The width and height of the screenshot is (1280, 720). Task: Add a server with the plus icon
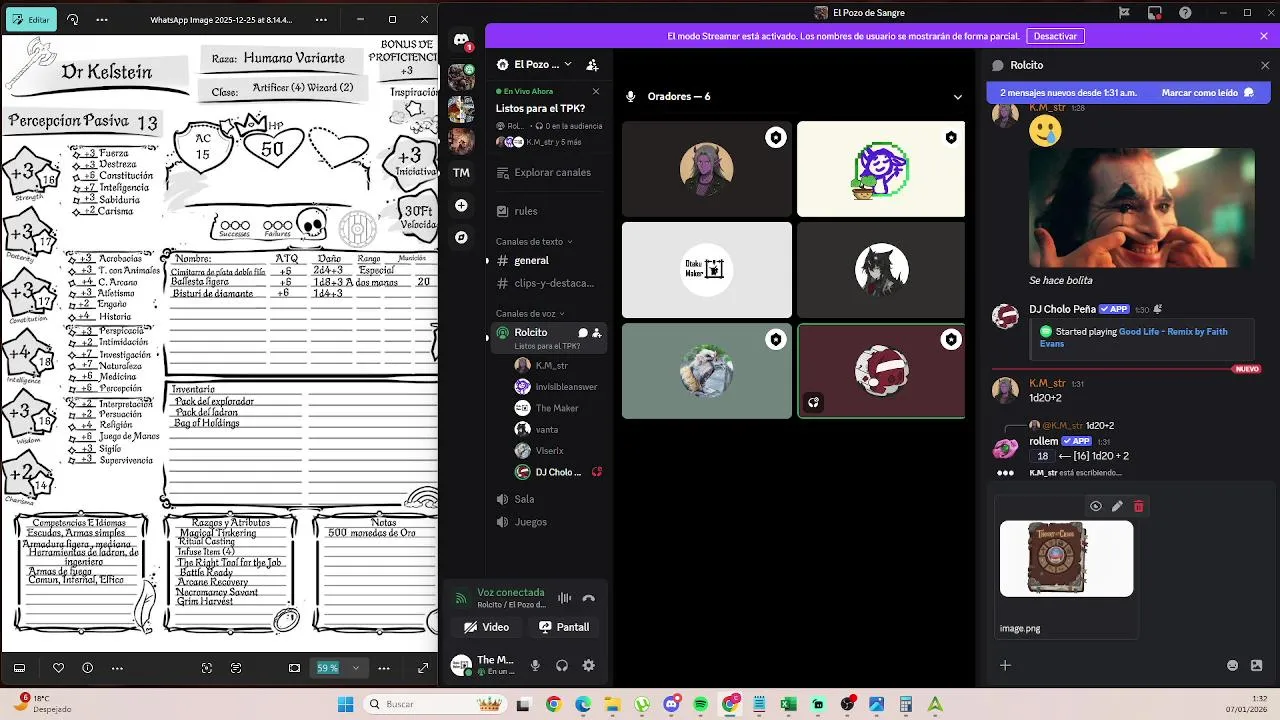point(461,205)
